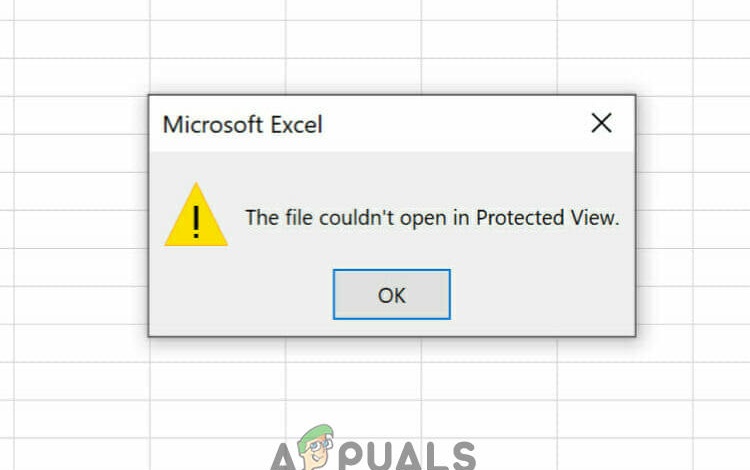Select the spreadsheet cell directly above dialog title

218,77
